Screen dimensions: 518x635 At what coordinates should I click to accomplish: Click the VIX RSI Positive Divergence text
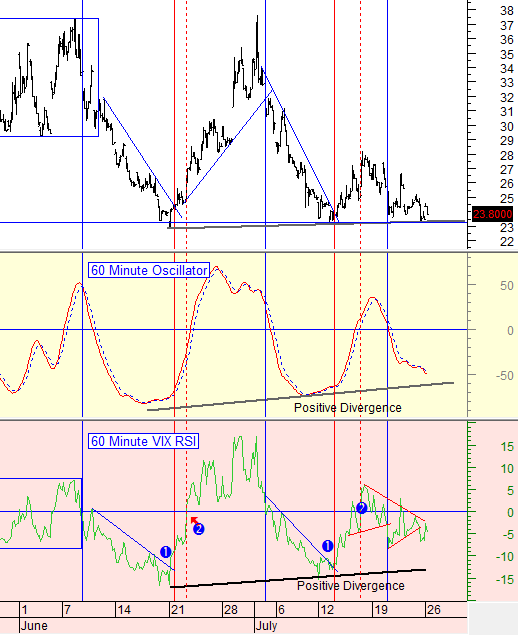coord(351,586)
